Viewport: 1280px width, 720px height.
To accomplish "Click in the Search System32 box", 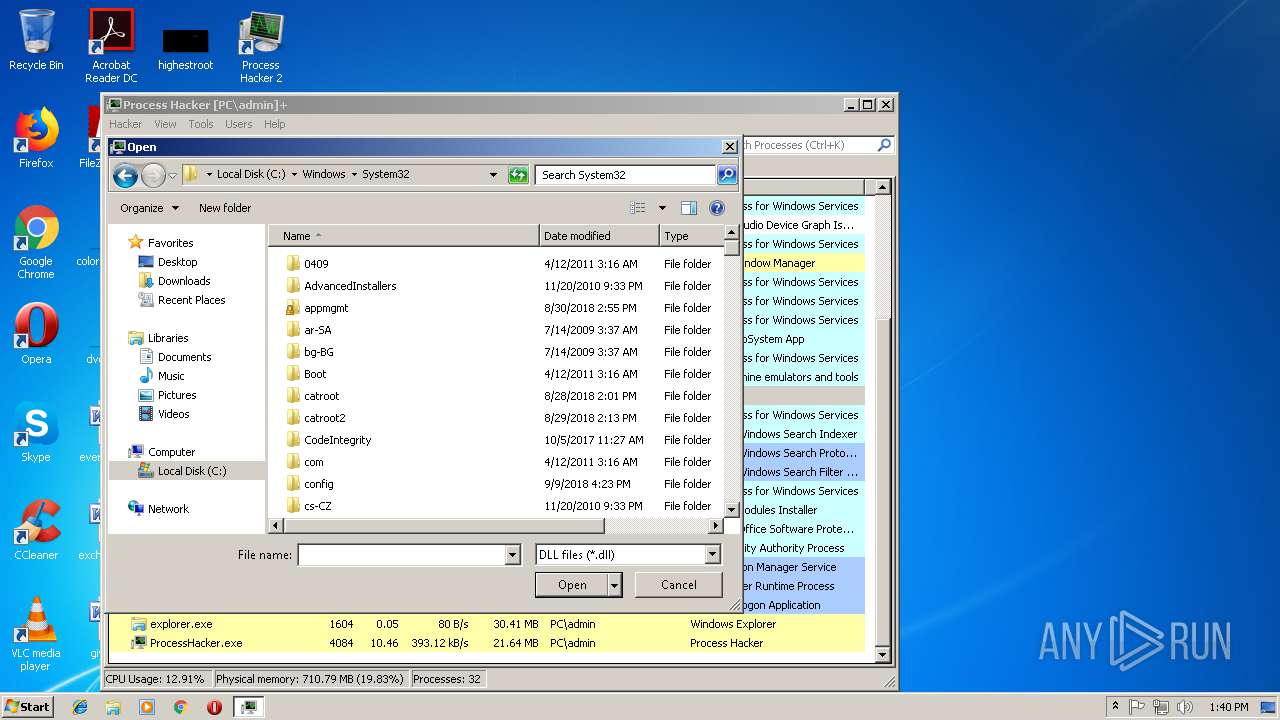I will (625, 175).
